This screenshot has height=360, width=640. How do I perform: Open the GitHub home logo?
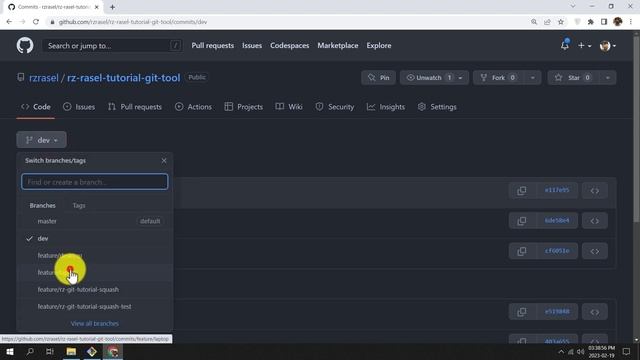pos(25,45)
